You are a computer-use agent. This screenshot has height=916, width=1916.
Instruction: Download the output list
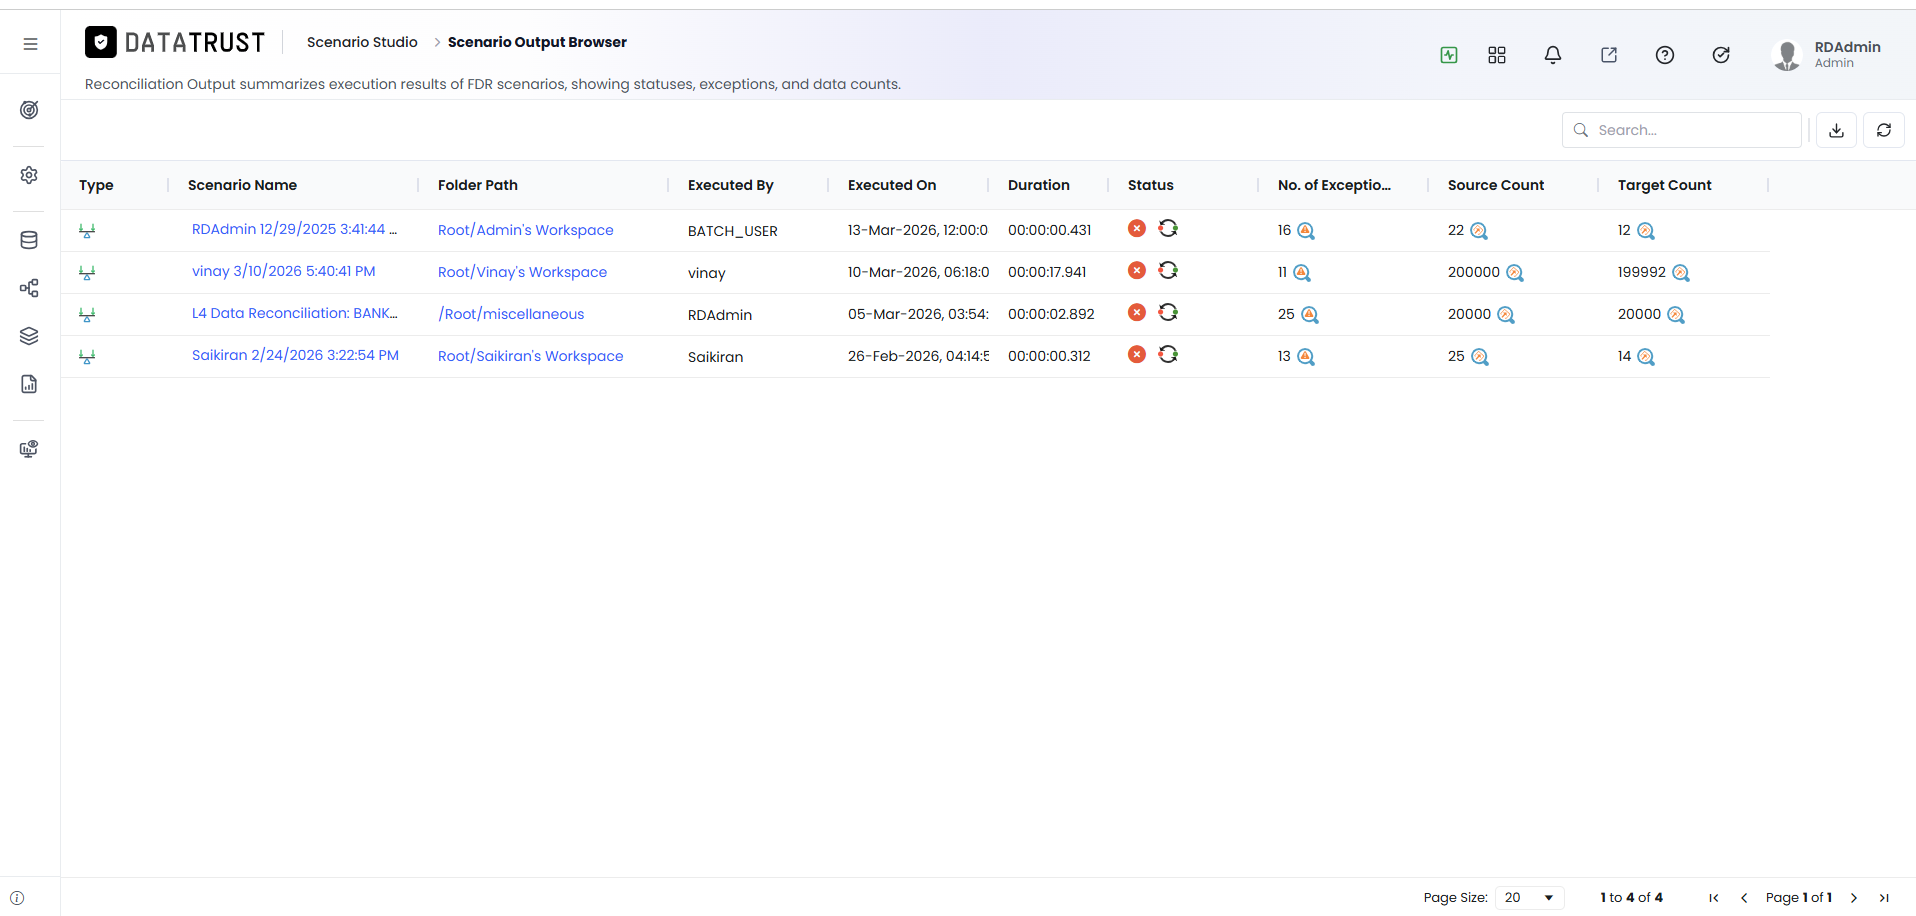coord(1837,130)
